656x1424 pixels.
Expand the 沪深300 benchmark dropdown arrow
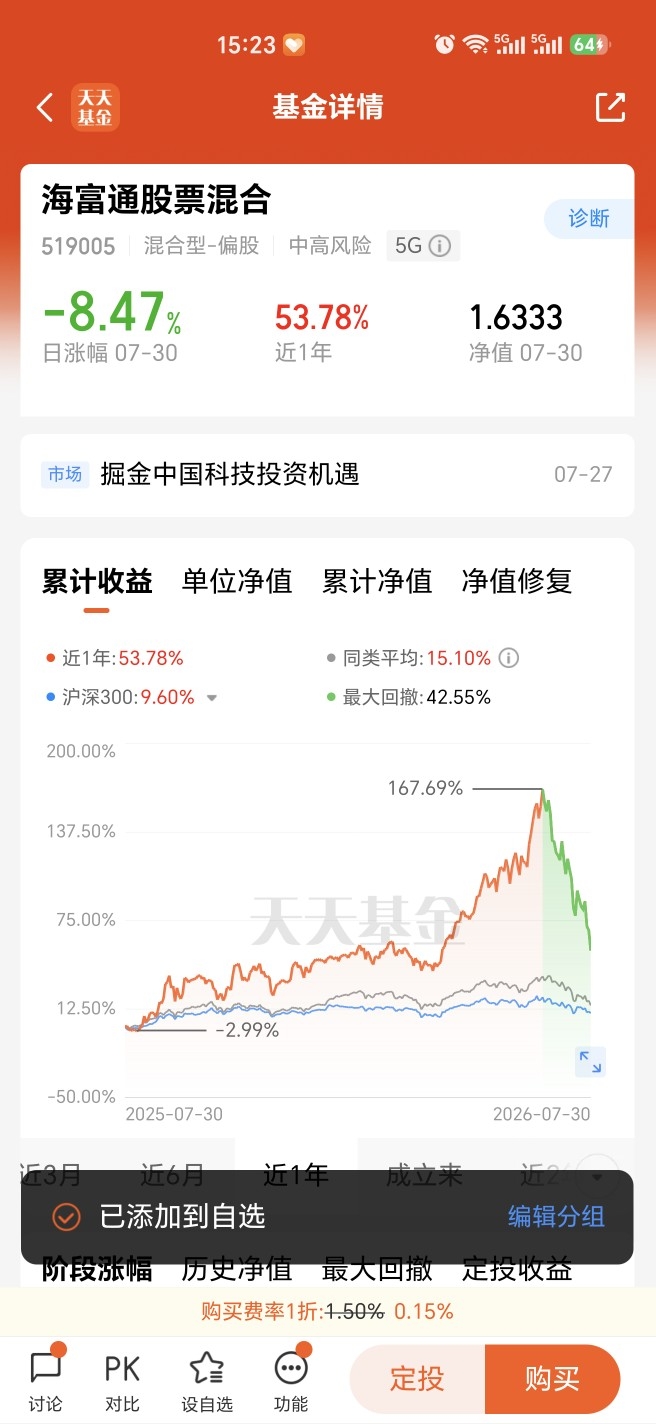pyautogui.click(x=212, y=698)
